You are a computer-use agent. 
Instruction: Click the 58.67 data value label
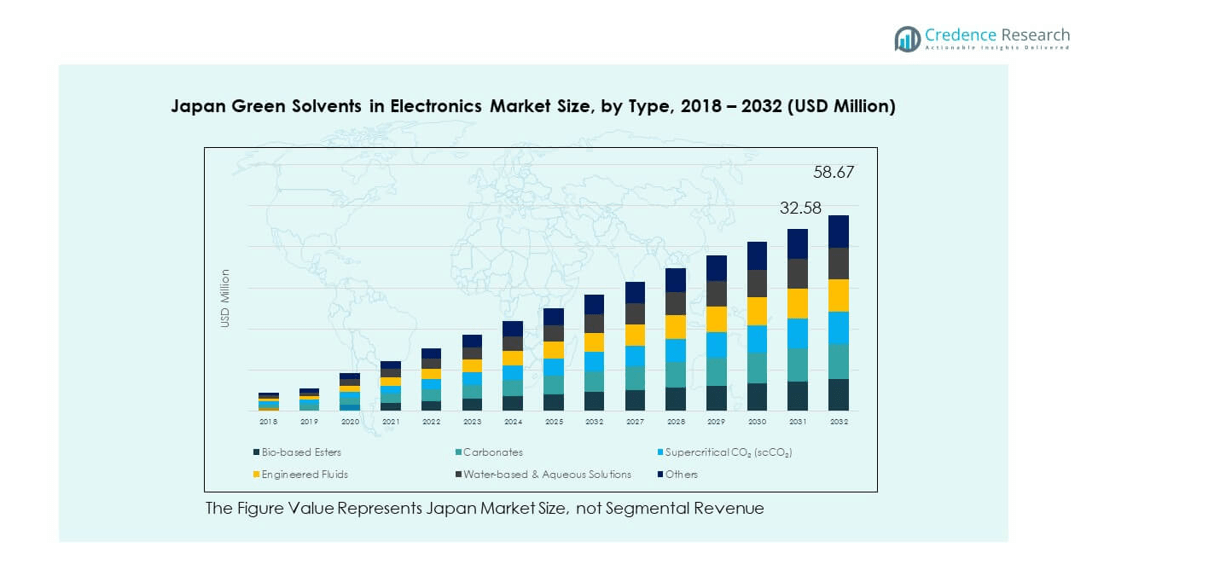coord(833,172)
